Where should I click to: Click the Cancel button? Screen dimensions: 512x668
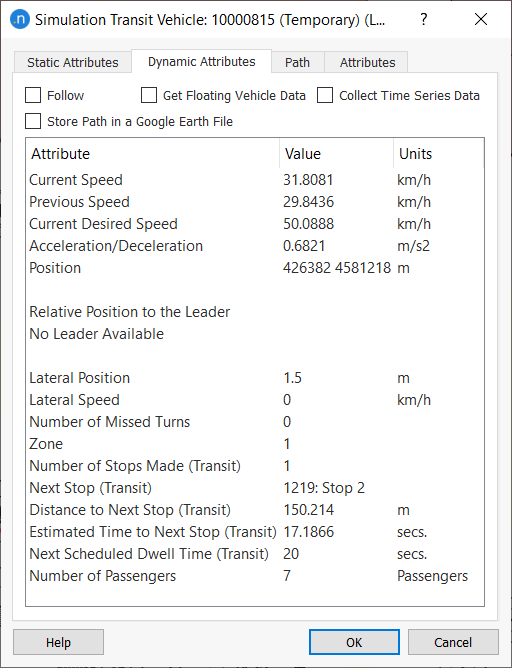point(453,642)
